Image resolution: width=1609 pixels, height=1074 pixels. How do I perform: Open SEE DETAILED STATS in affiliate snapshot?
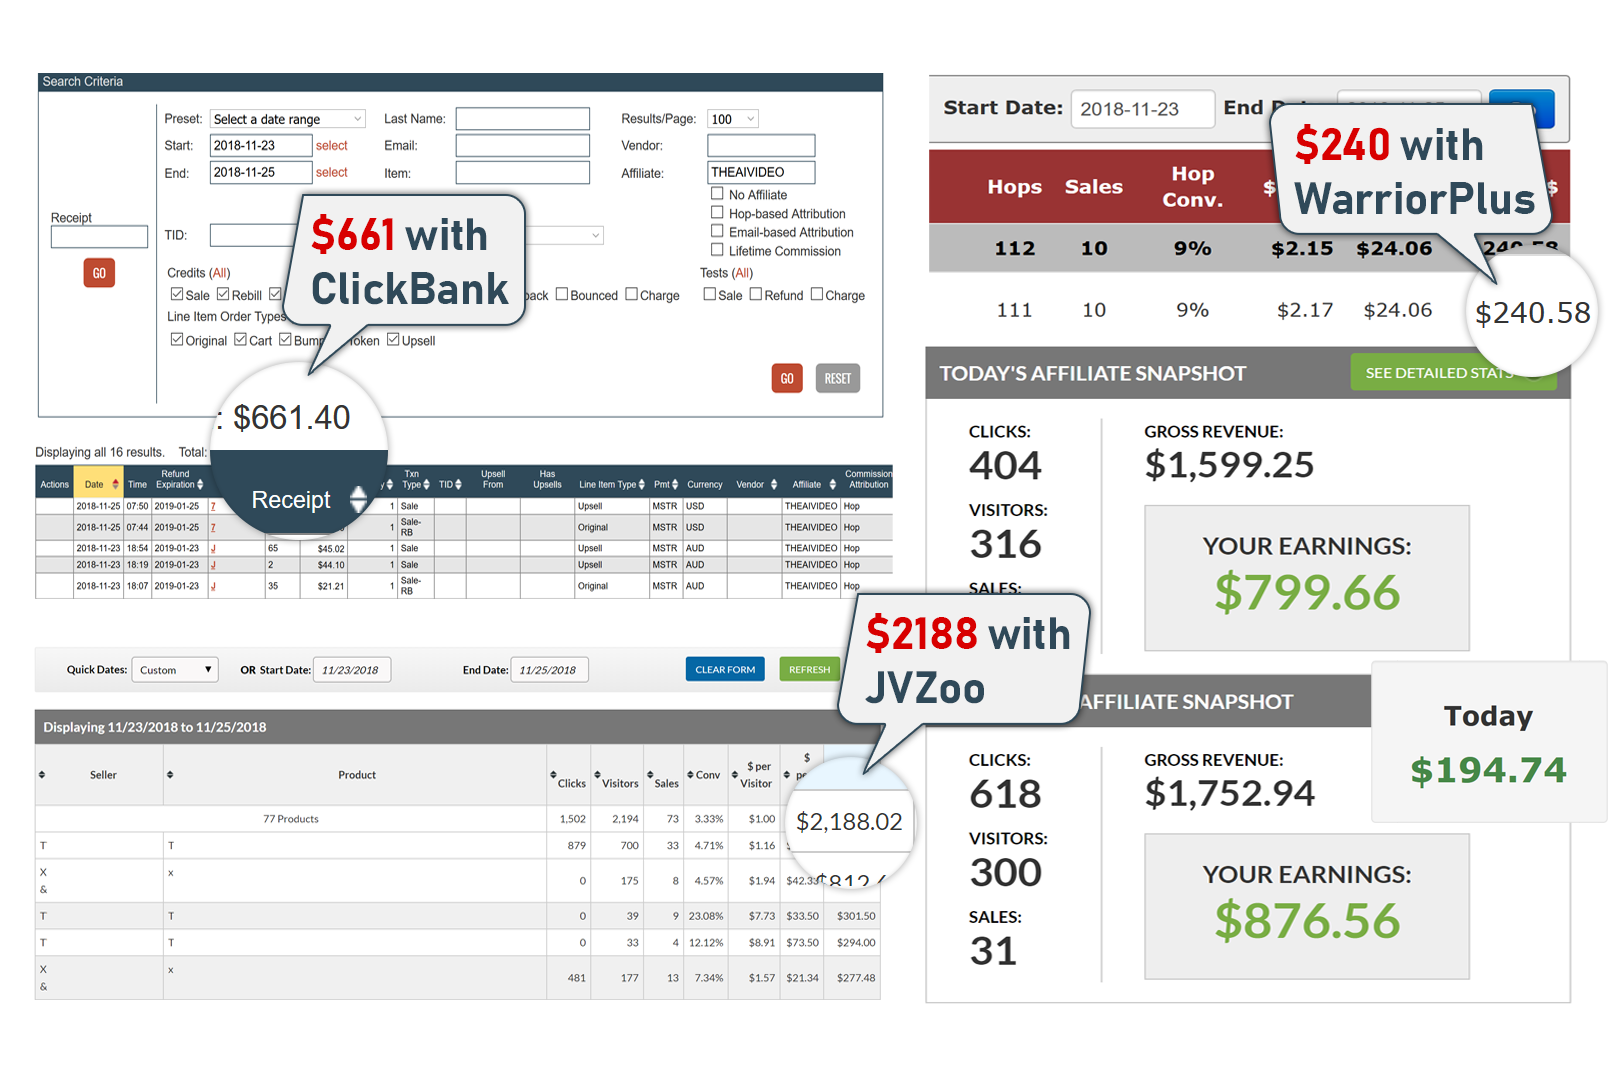click(x=1452, y=373)
